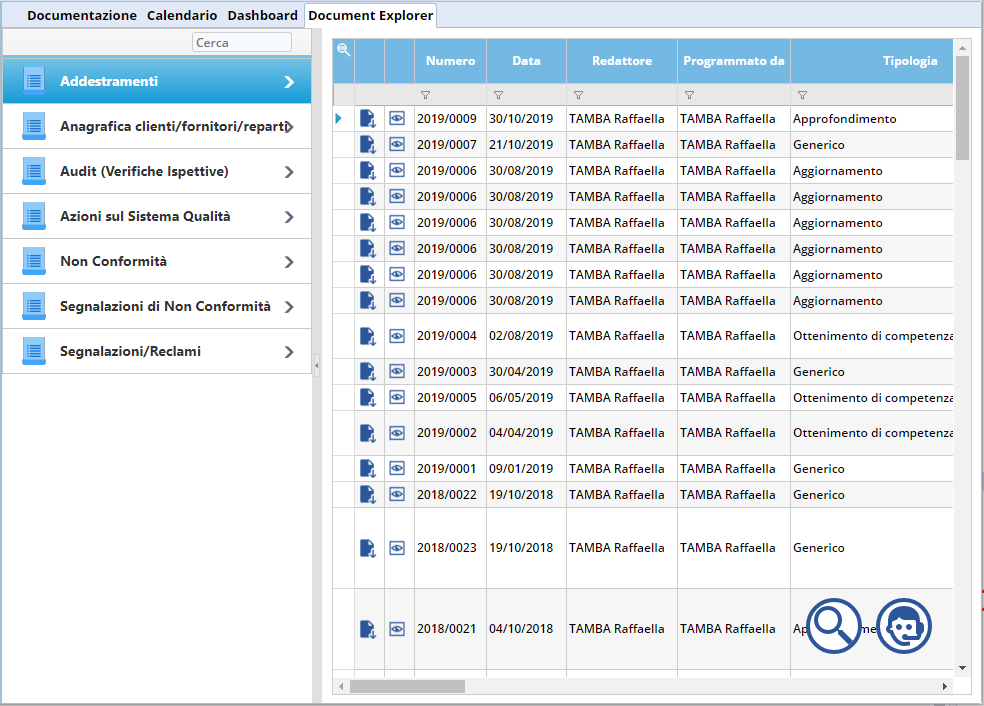
Task: Click the list icon beside Non Conformità
Action: pos(35,261)
